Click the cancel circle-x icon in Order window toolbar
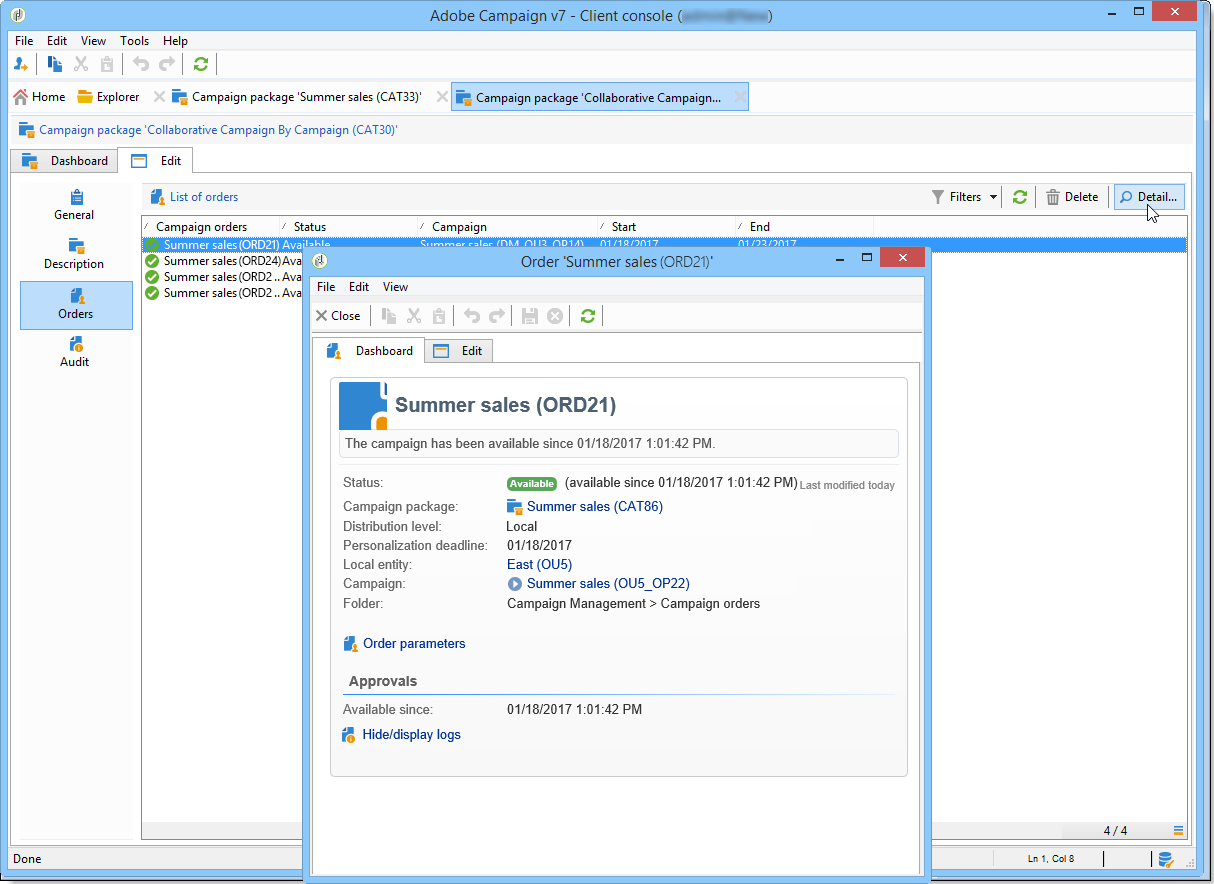Screen dimensions: 1214x884 click(x=554, y=316)
